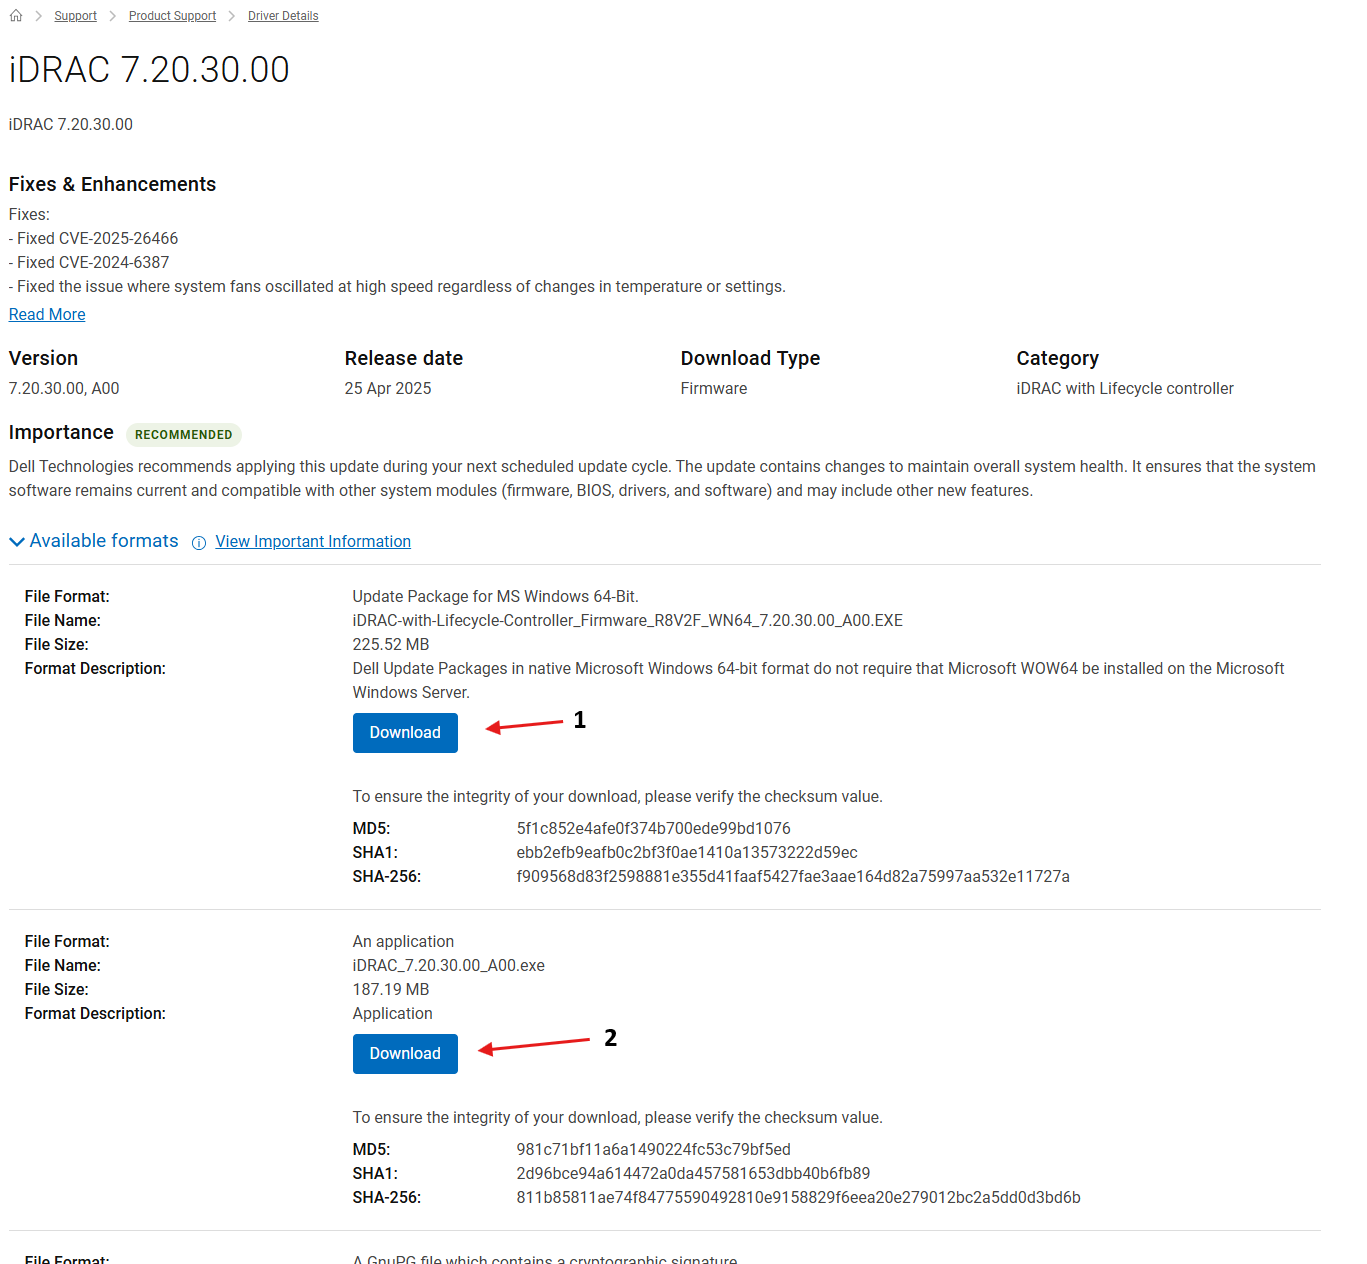This screenshot has height=1264, width=1367.
Task: Click the home icon in the breadcrumb
Action: (x=15, y=15)
